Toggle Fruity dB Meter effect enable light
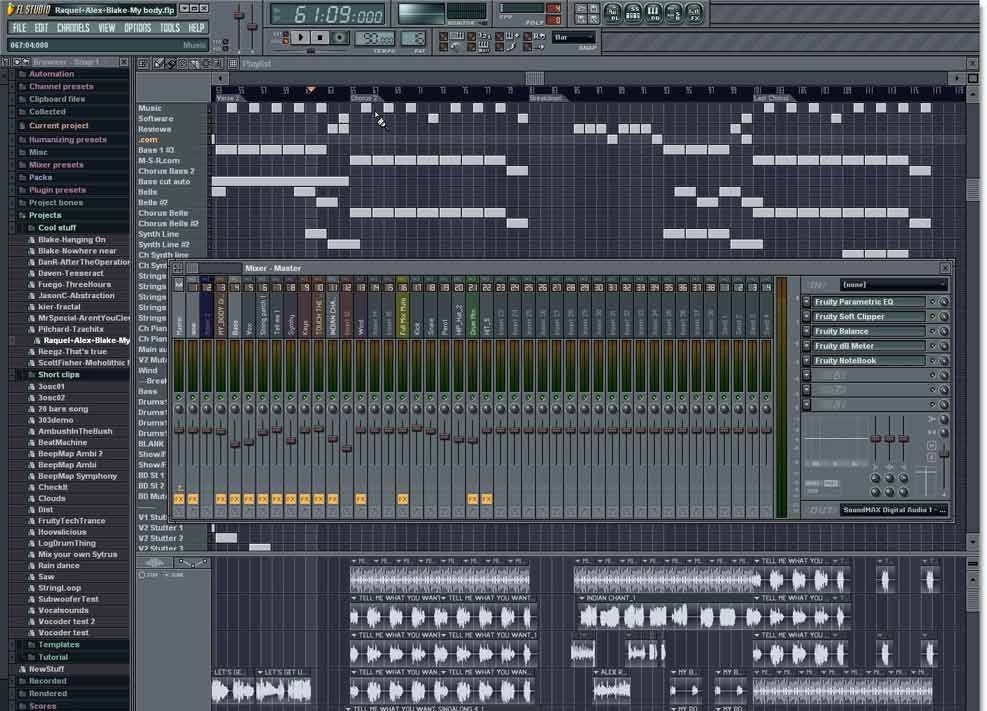Image resolution: width=987 pixels, height=711 pixels. (933, 346)
